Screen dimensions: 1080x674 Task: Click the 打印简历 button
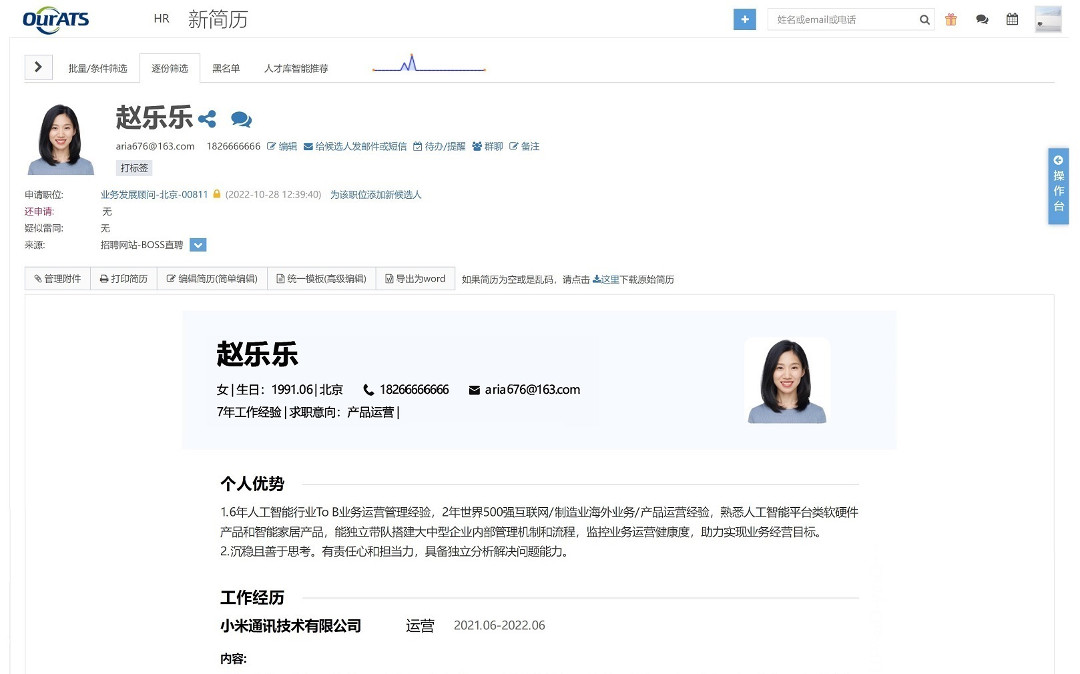point(123,279)
